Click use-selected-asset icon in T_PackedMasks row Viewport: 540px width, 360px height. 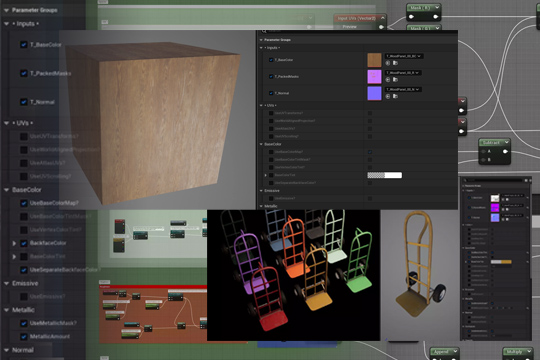(x=388, y=80)
